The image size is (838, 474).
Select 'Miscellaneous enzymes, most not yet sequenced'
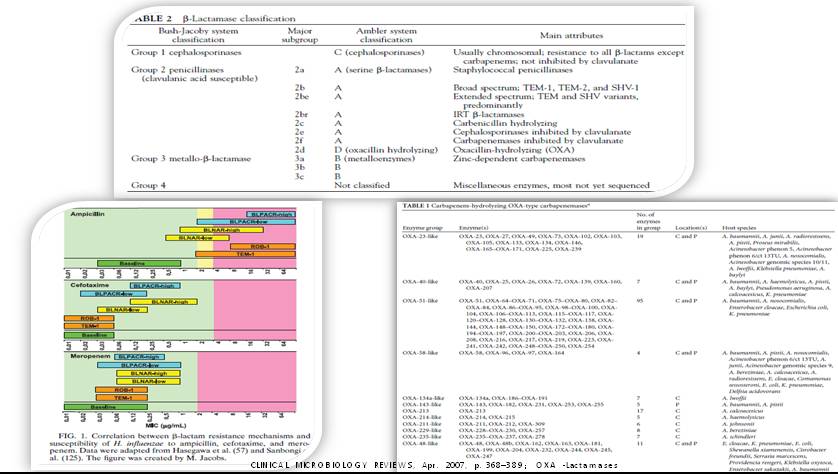click(551, 185)
